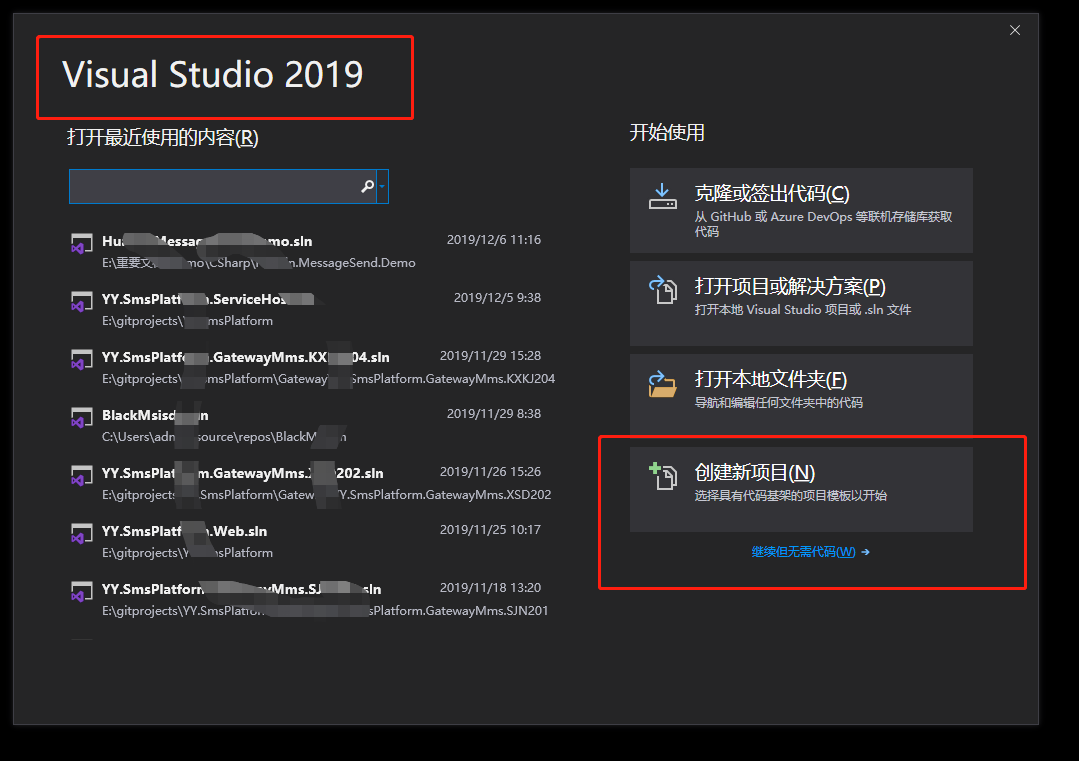Open recent solution ending in MessageSend.Demo

pyautogui.click(x=312, y=251)
